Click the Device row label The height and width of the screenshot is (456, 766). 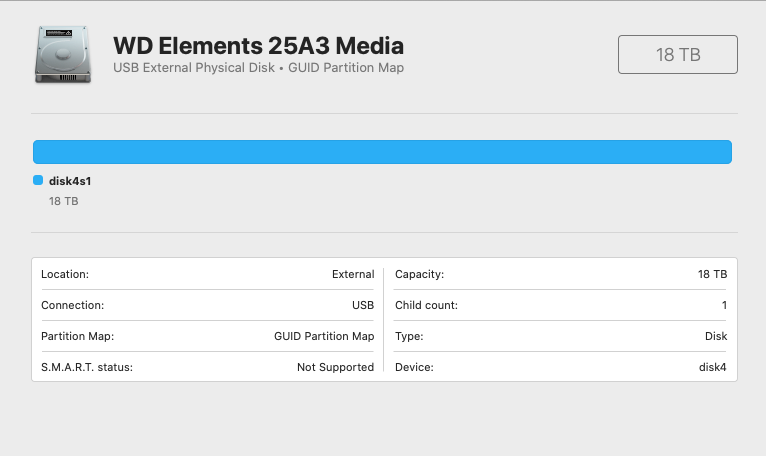[x=414, y=367]
